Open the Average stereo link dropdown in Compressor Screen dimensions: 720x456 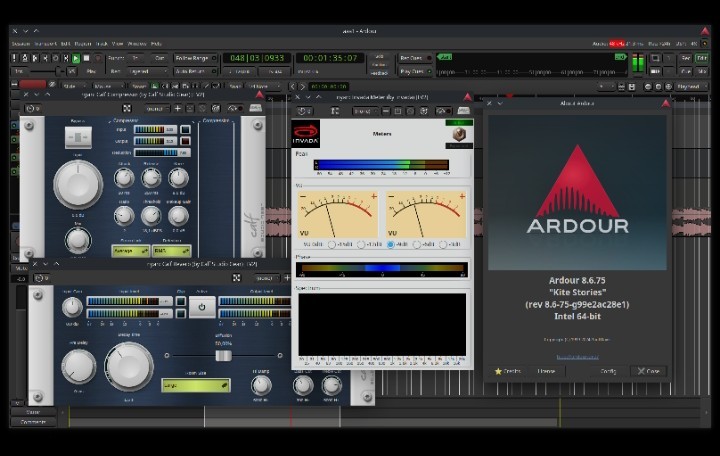[131, 251]
